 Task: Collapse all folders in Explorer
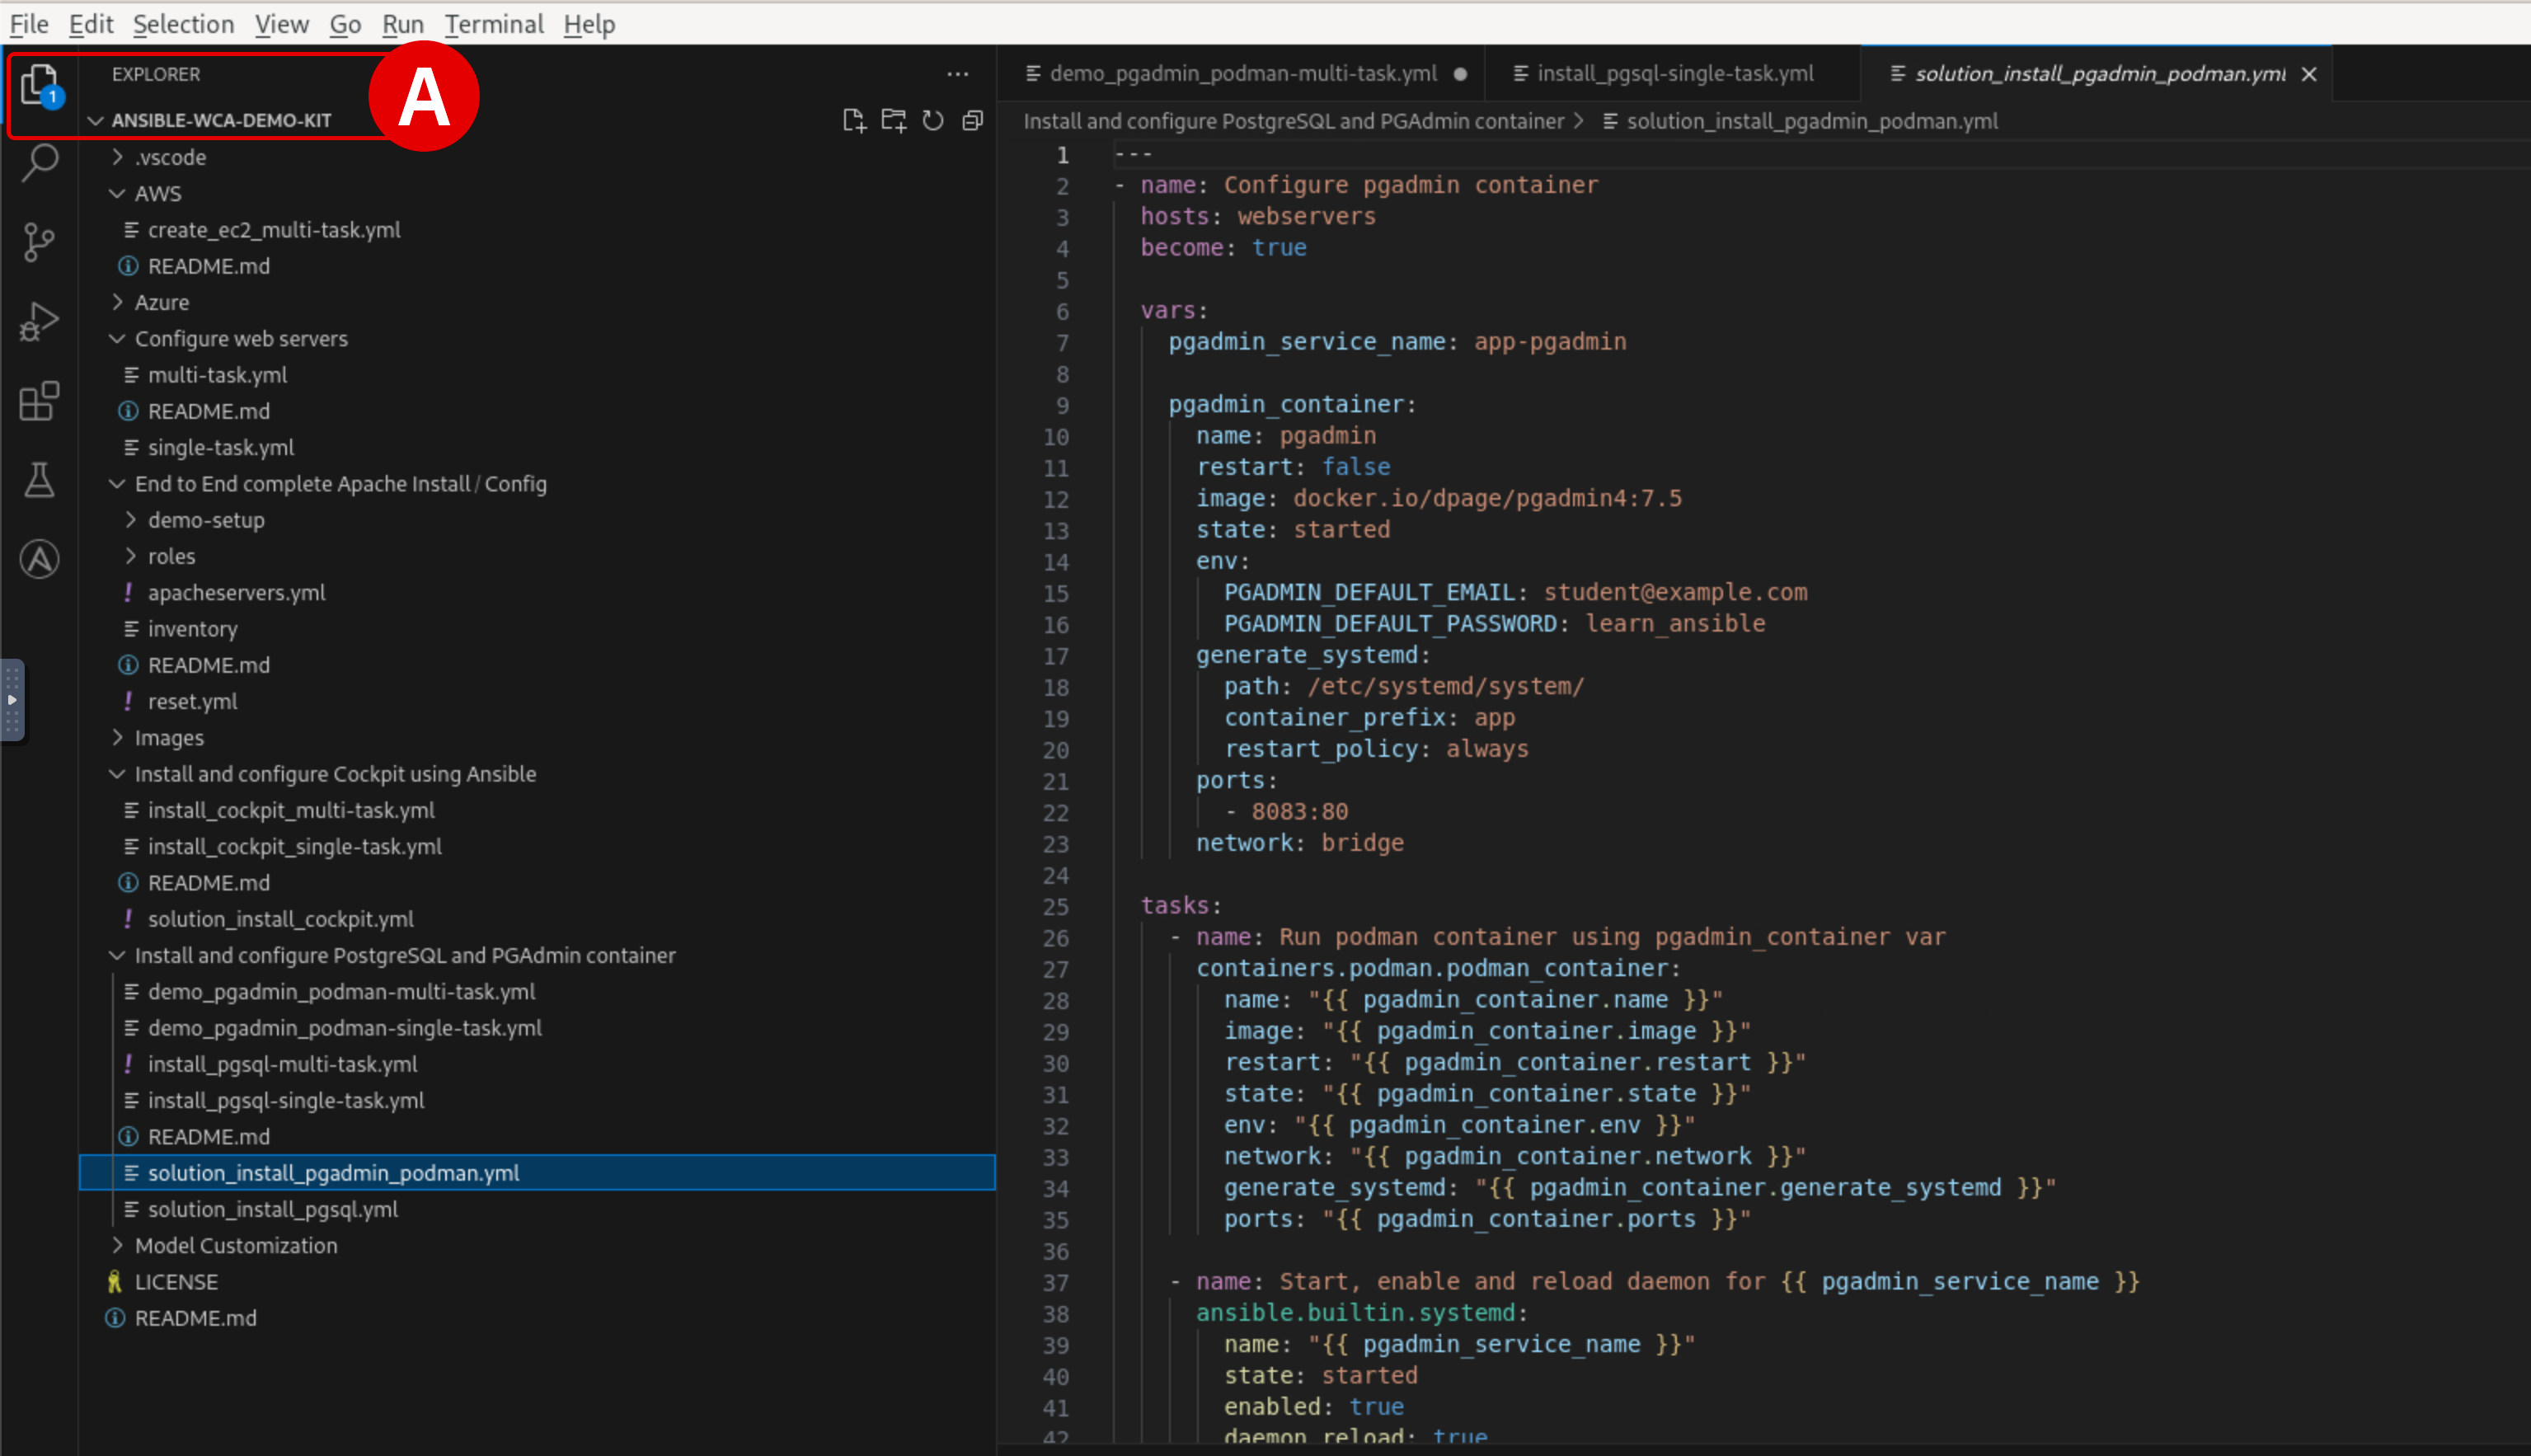tap(973, 121)
